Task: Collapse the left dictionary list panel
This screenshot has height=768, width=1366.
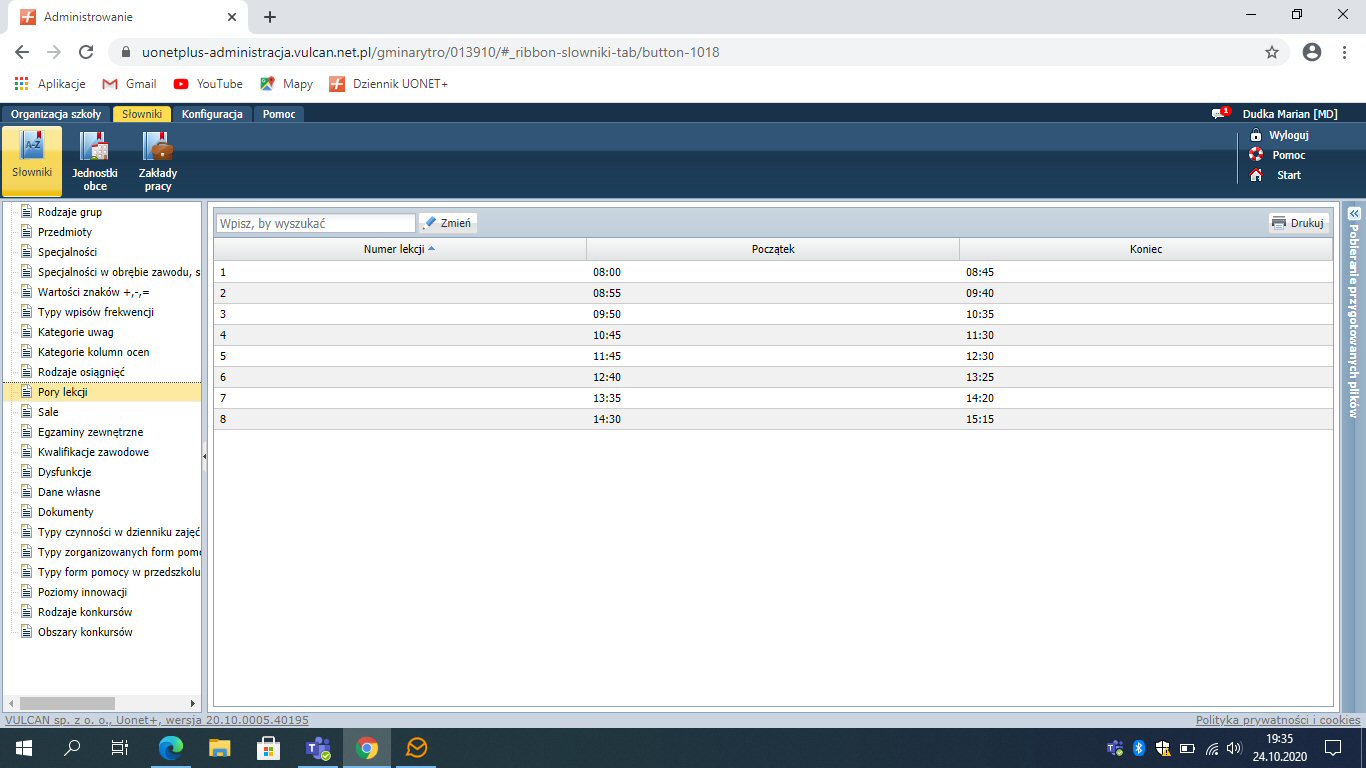Action: pyautogui.click(x=205, y=456)
